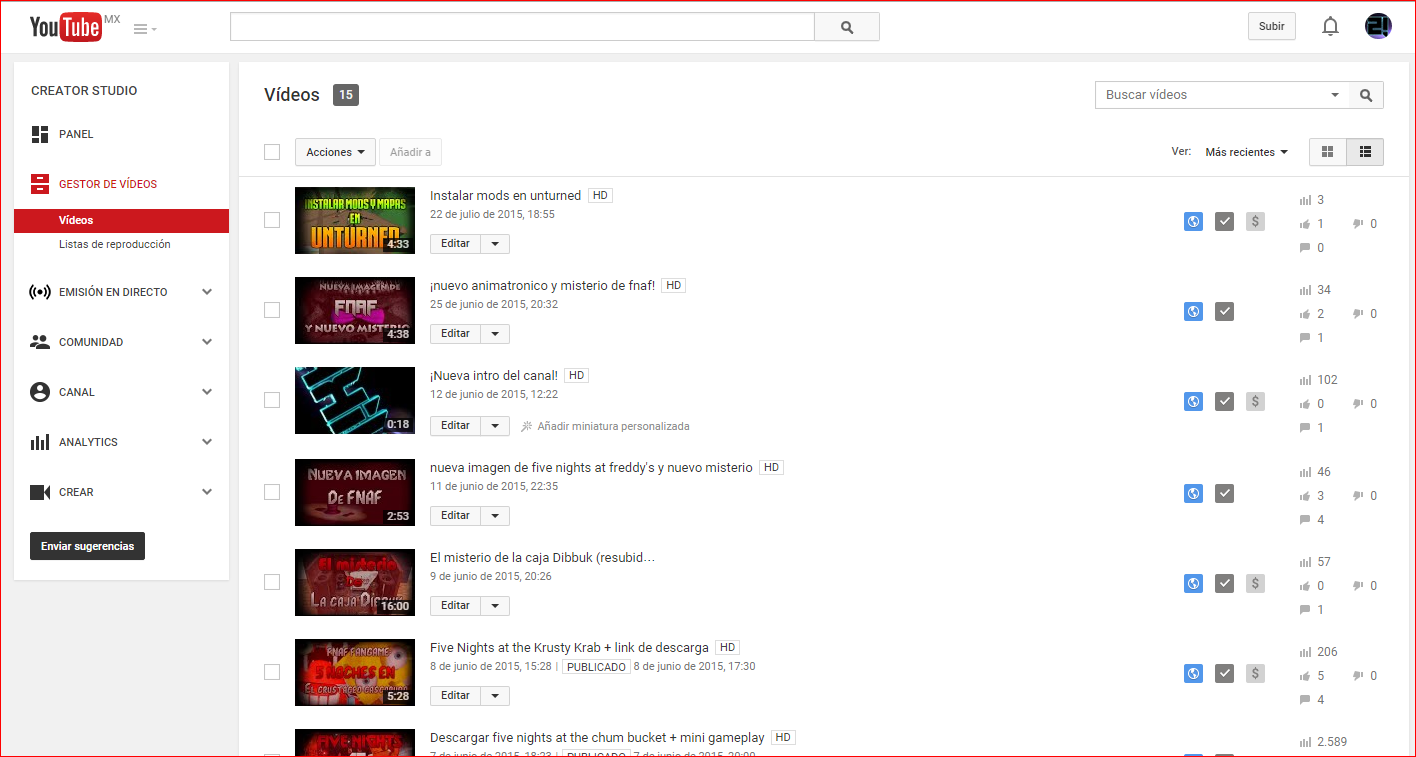
Task: Click the HD badge on Instalar mods en unturned
Action: click(600, 196)
